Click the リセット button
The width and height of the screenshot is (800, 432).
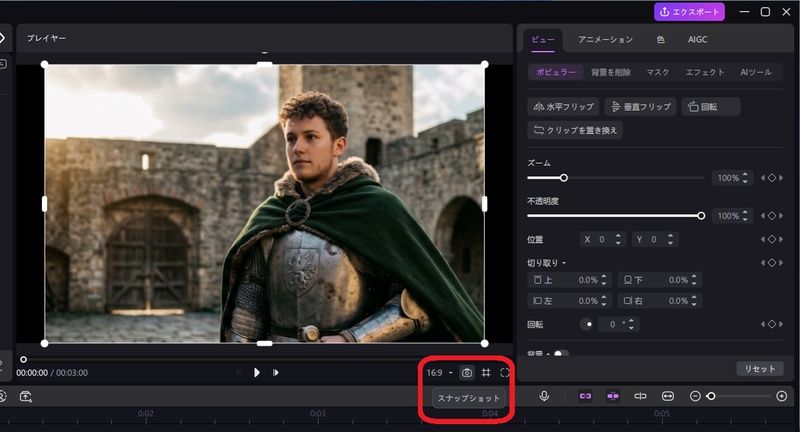click(x=760, y=369)
